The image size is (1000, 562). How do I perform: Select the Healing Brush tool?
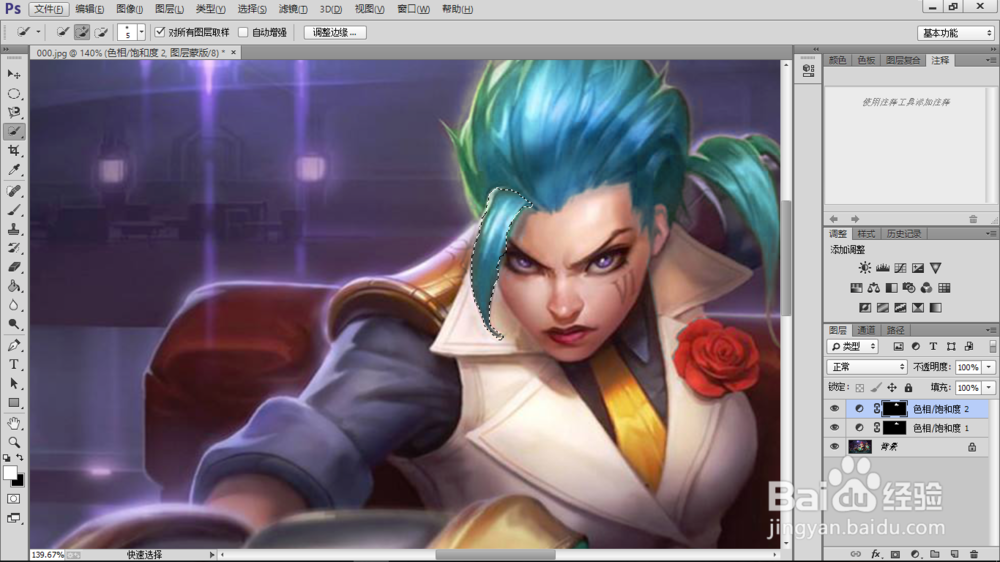point(13,191)
